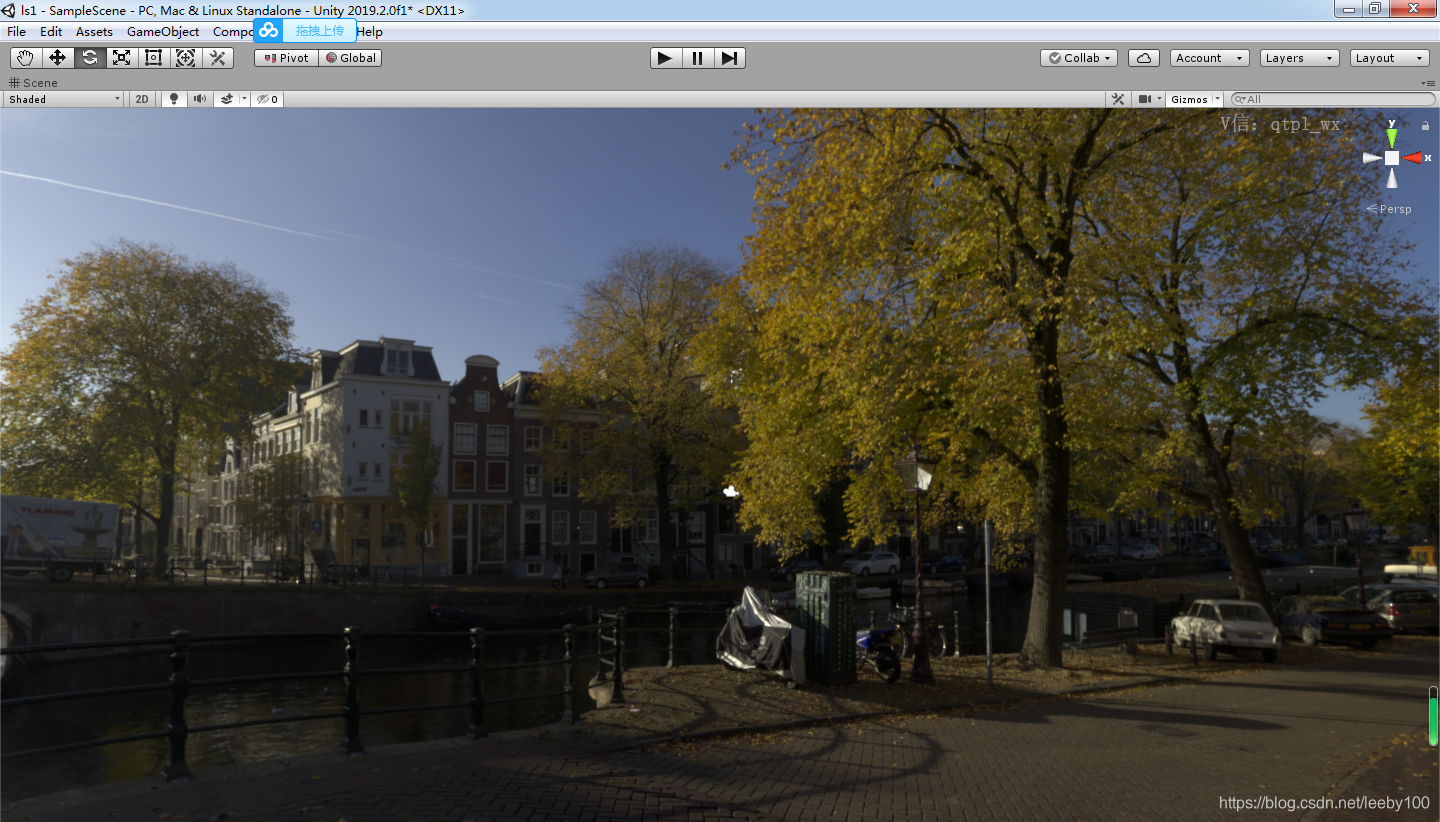This screenshot has width=1440, height=822.
Task: Click the scene search field
Action: pyautogui.click(x=1333, y=99)
